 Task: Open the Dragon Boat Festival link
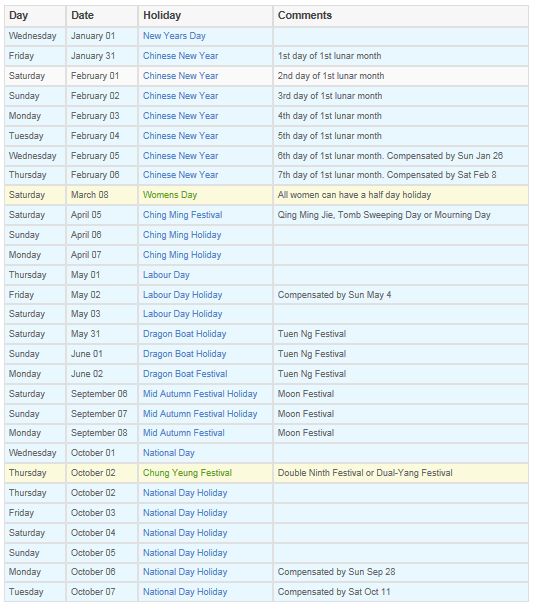tap(185, 374)
